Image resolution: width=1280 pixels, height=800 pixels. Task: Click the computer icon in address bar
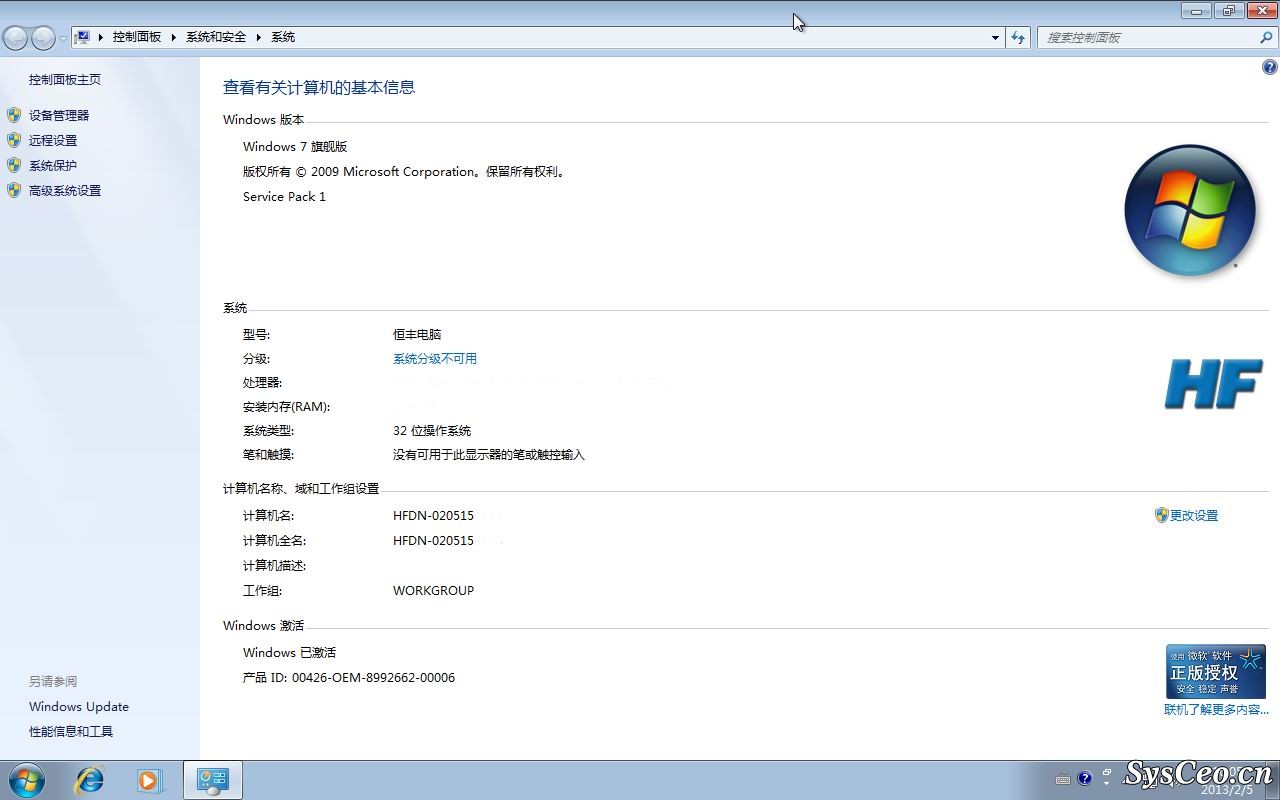83,37
